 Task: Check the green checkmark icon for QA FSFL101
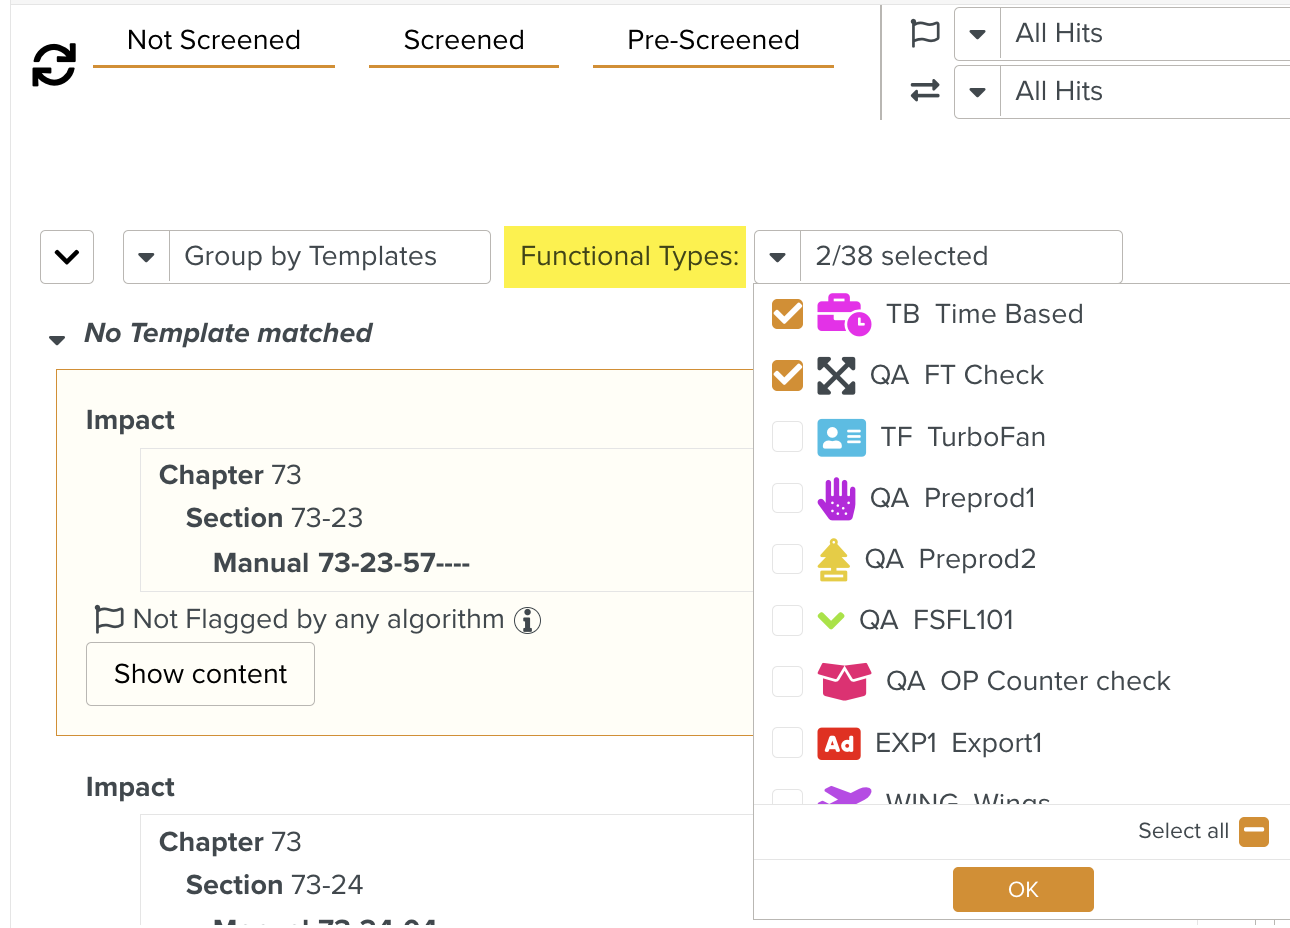point(831,620)
